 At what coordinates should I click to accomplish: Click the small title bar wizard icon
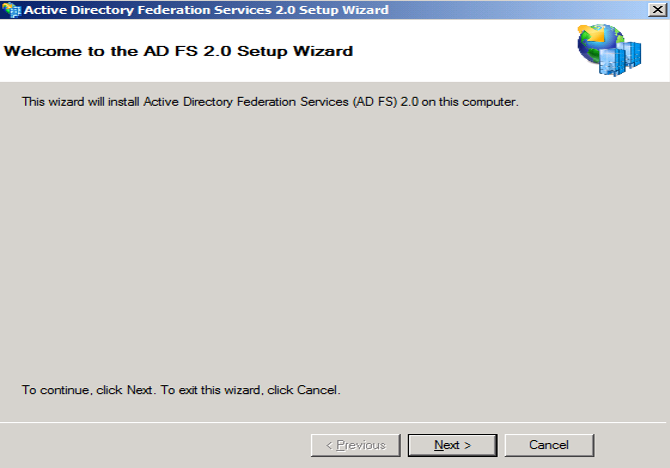coord(10,10)
